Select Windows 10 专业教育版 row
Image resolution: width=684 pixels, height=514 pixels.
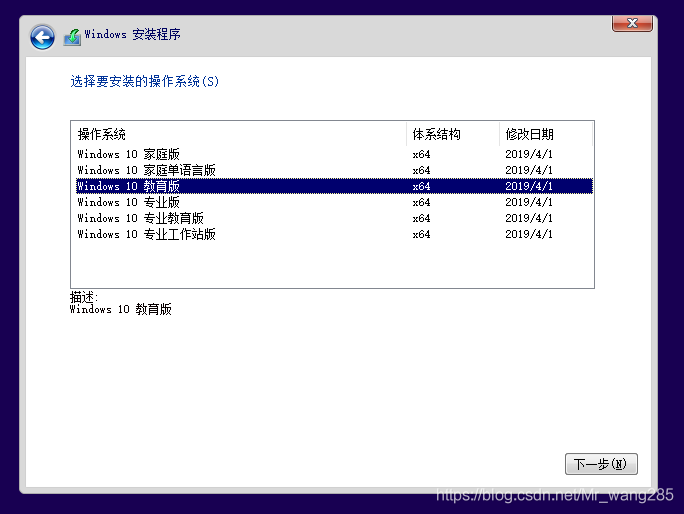pos(334,218)
